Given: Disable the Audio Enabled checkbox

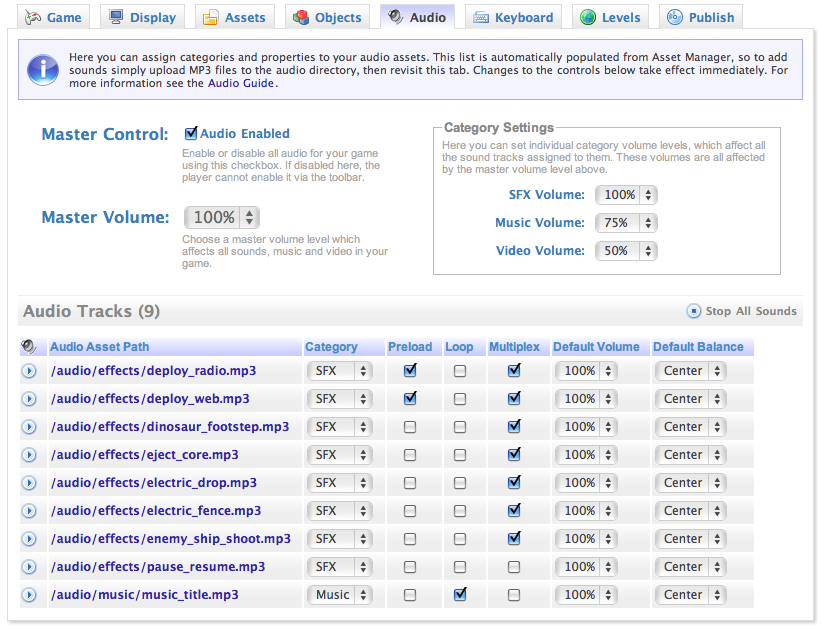Looking at the screenshot, I should click(x=191, y=133).
